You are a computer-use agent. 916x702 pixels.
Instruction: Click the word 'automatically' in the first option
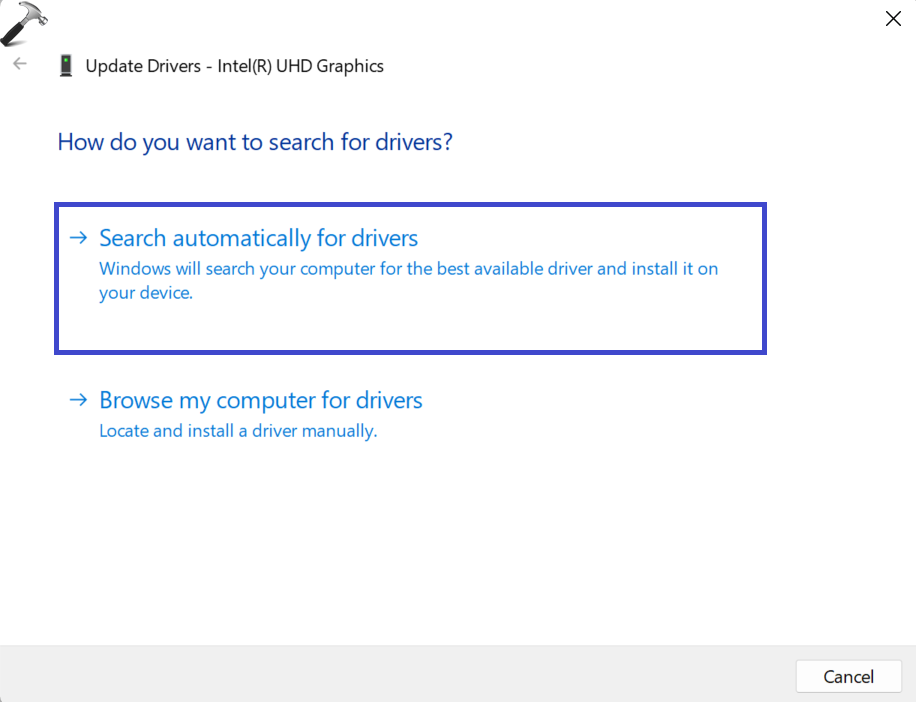click(242, 238)
